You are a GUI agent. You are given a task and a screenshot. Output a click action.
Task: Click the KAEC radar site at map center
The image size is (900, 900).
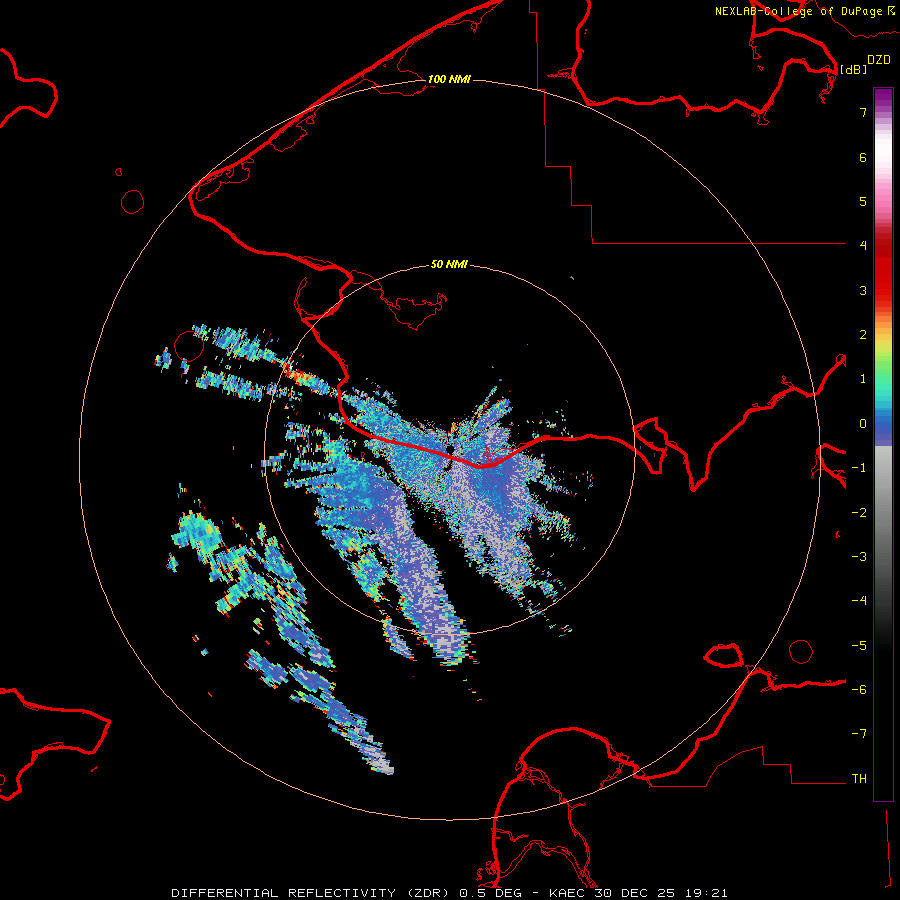click(449, 449)
